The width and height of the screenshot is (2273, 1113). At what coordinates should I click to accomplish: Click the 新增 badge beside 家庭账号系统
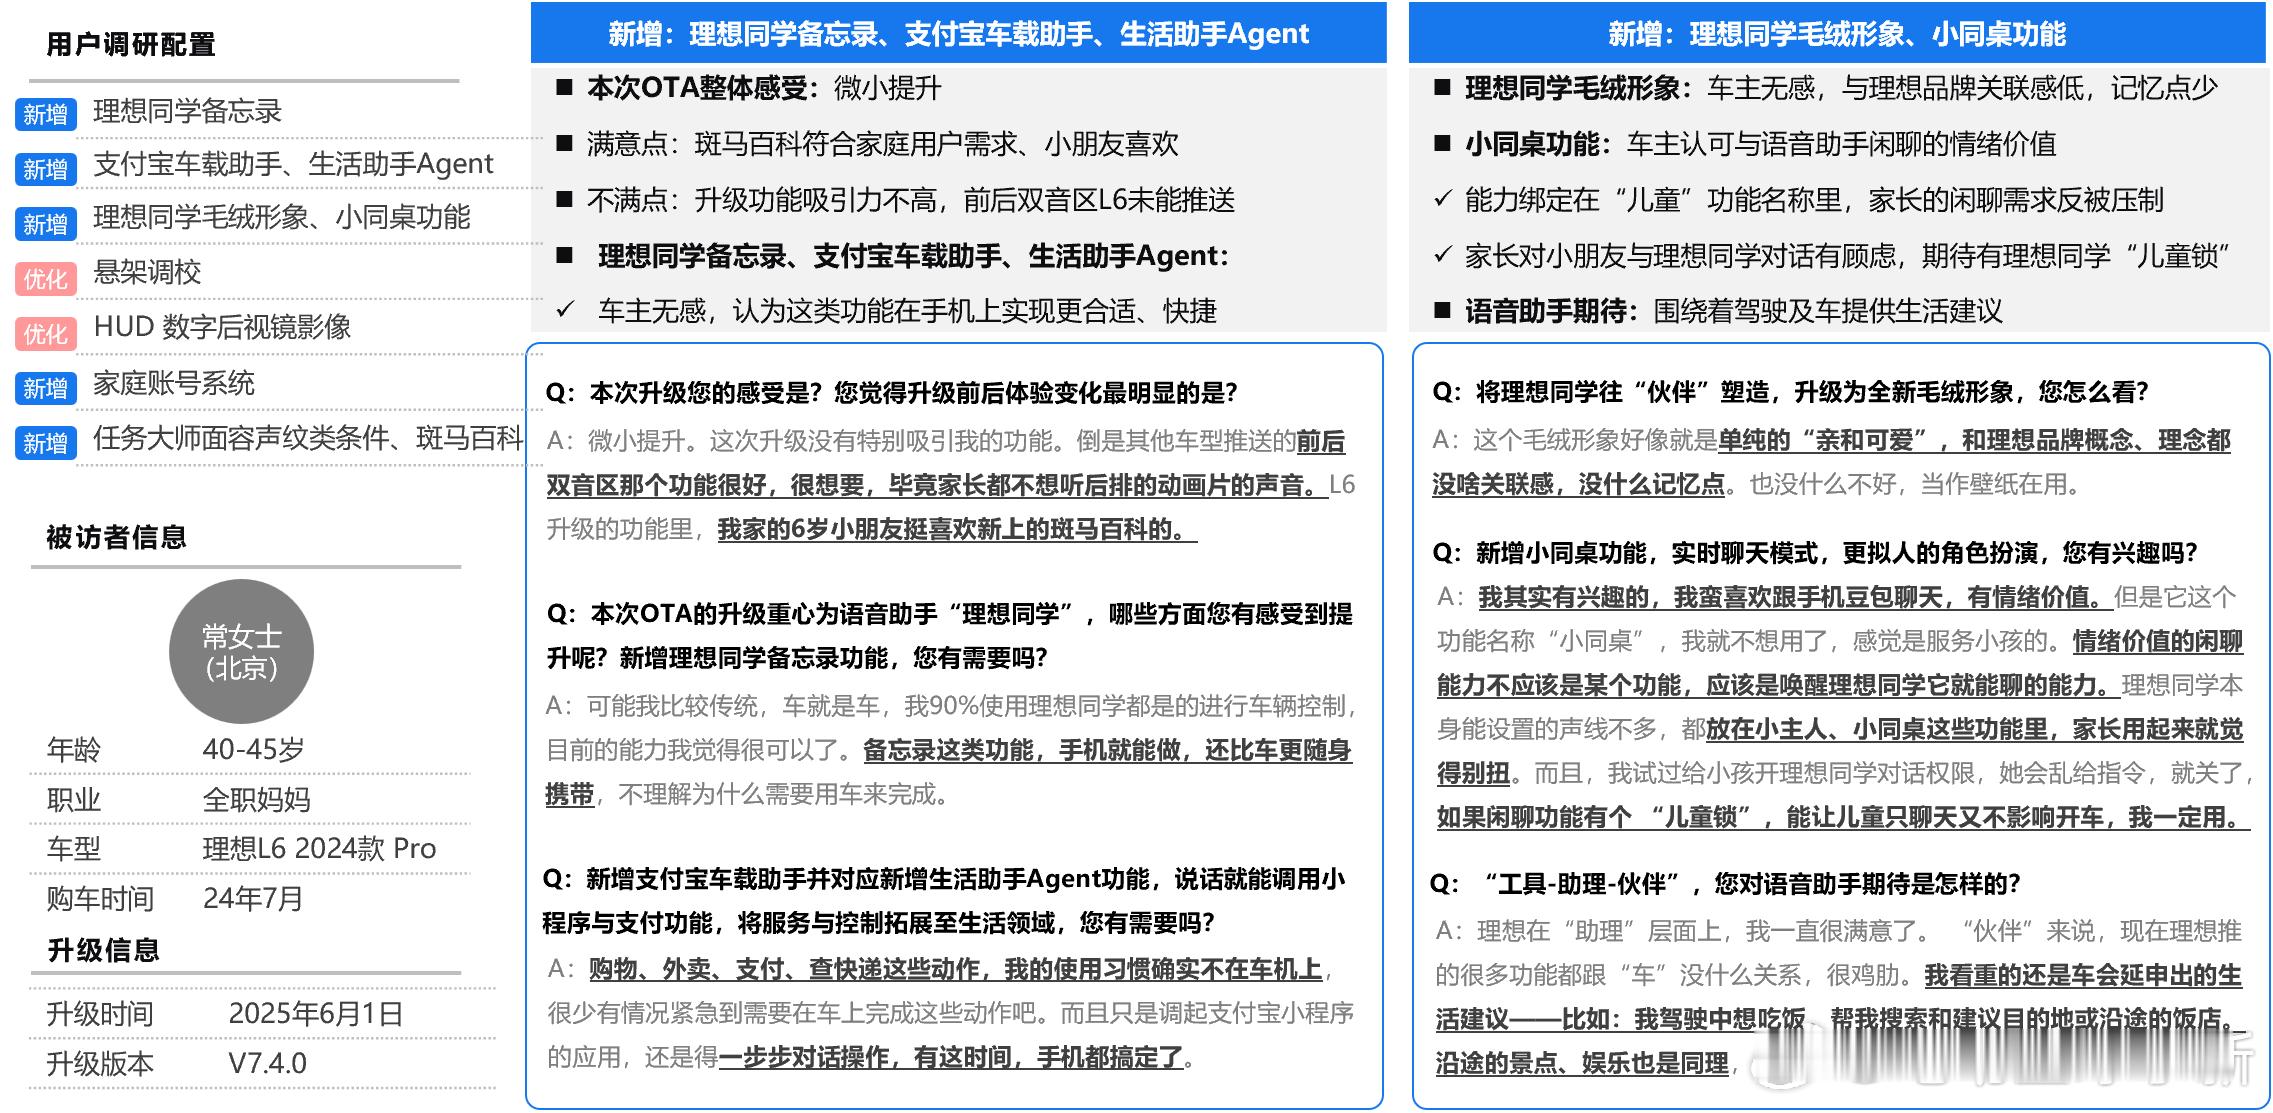[46, 388]
